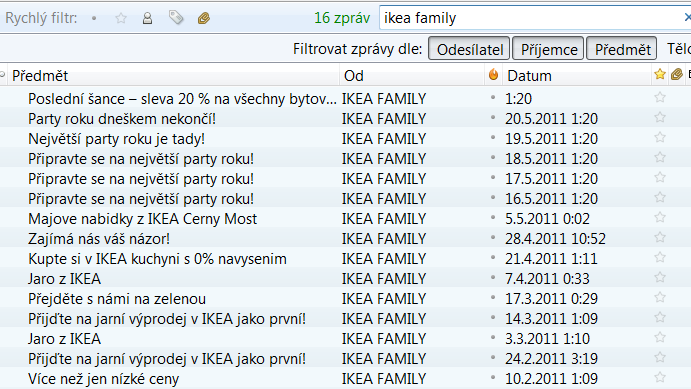Click the date 24.2.2011 3:19

[x=551, y=359]
